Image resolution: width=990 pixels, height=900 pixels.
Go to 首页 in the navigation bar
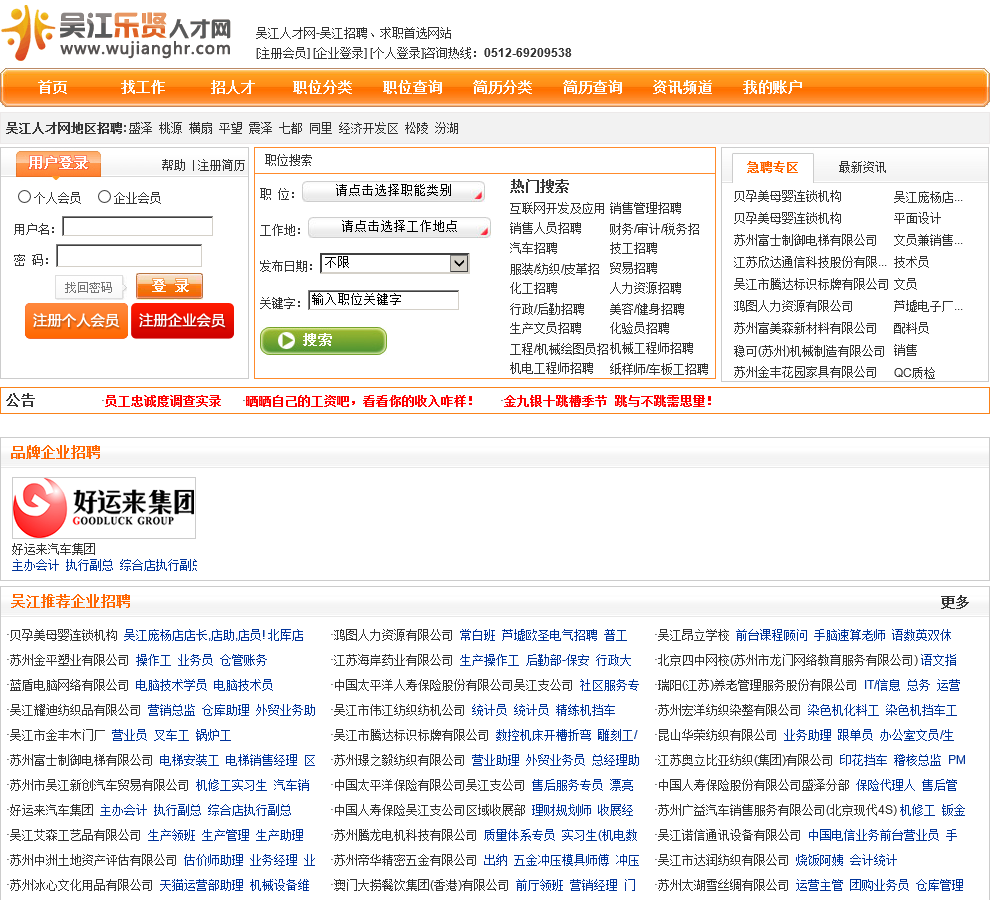click(x=52, y=87)
